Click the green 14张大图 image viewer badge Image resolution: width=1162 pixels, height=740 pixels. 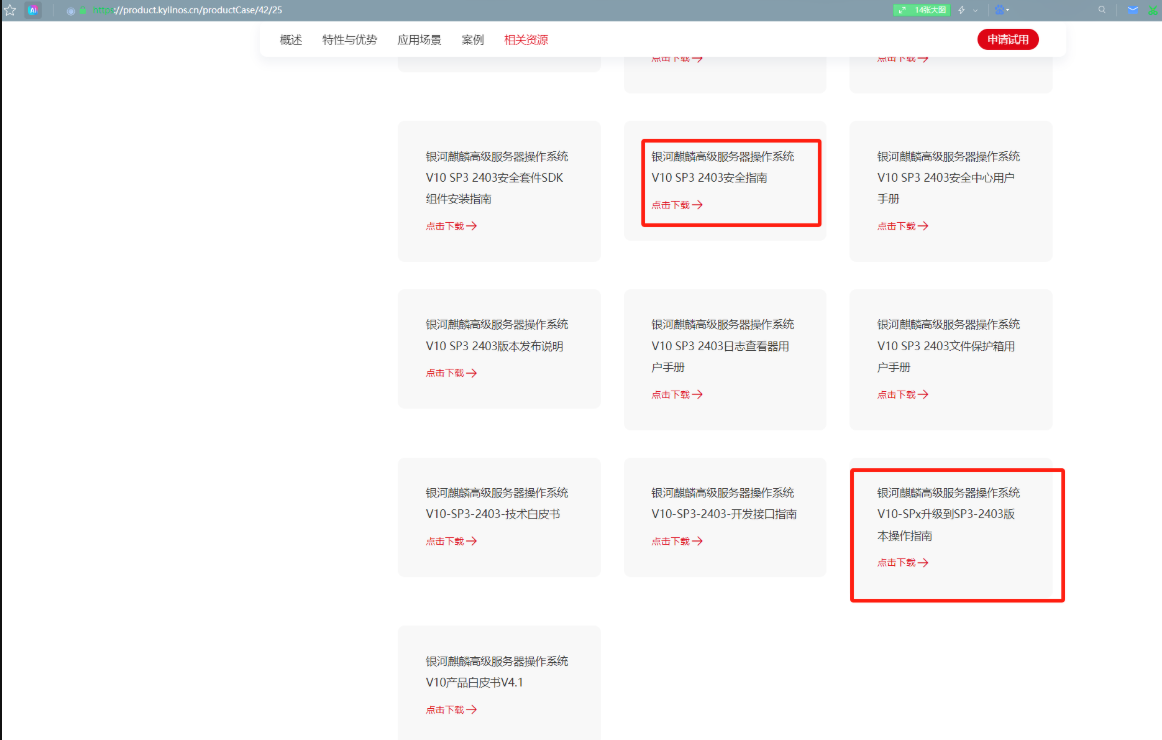(920, 10)
